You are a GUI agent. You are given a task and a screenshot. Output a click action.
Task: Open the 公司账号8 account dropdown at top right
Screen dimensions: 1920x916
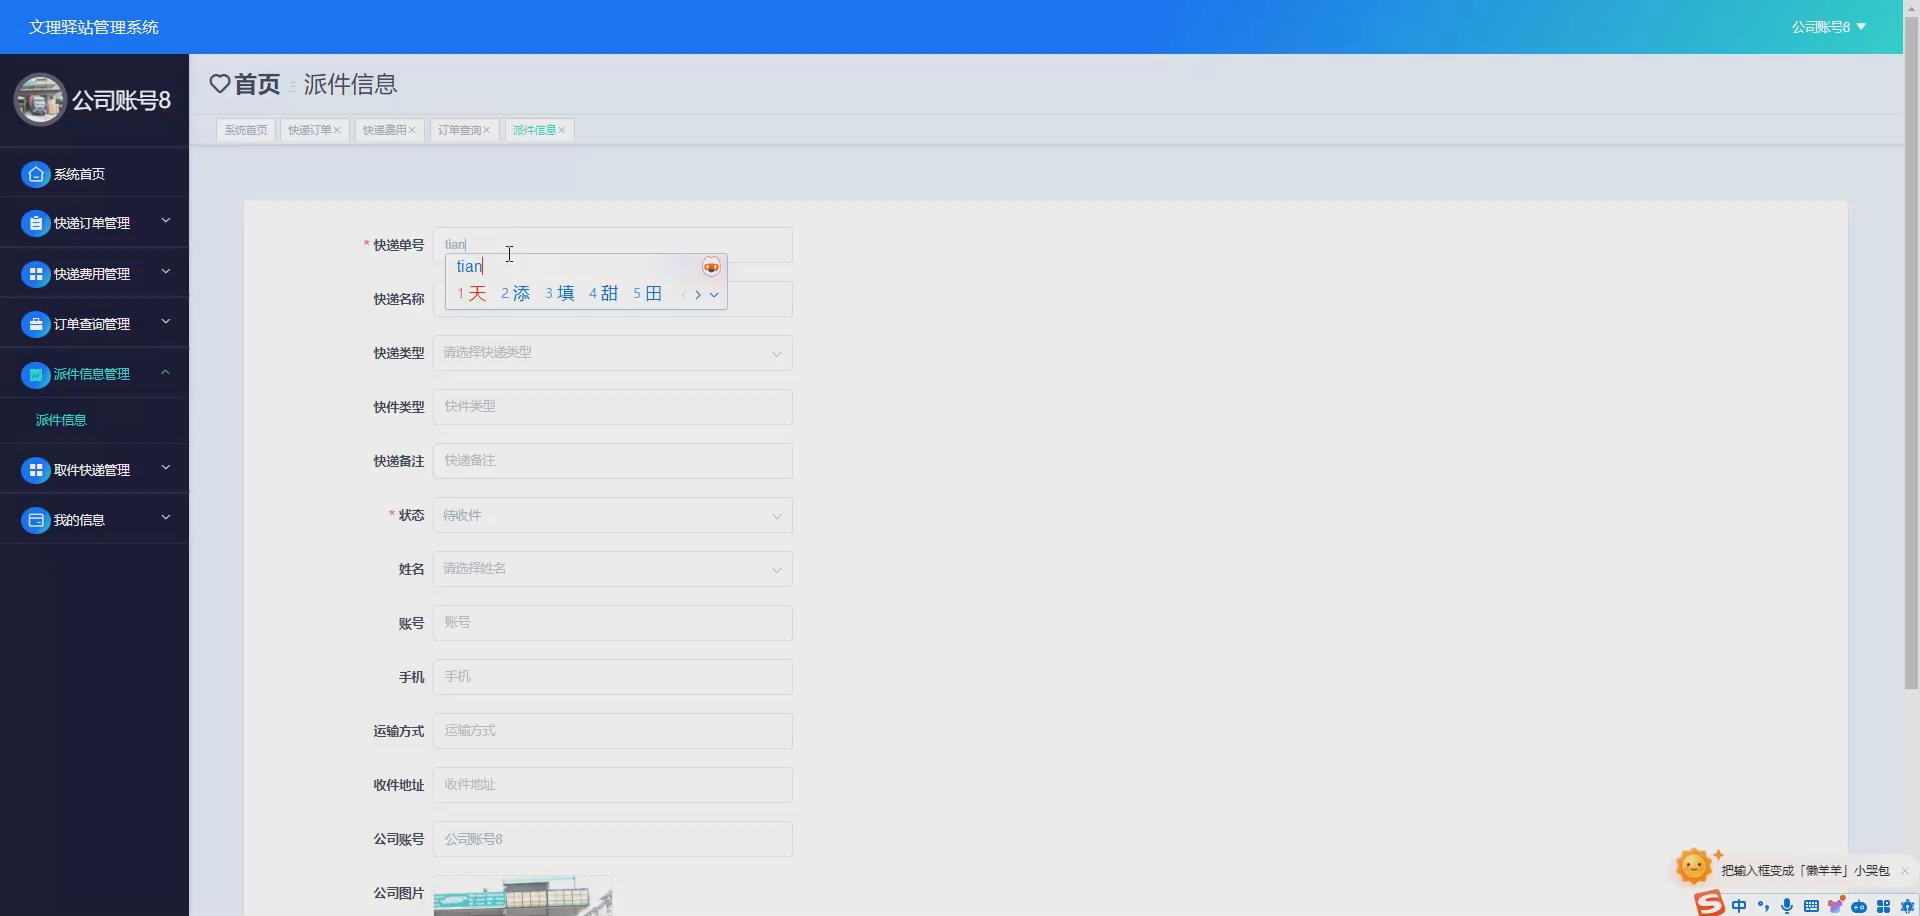pos(1828,27)
